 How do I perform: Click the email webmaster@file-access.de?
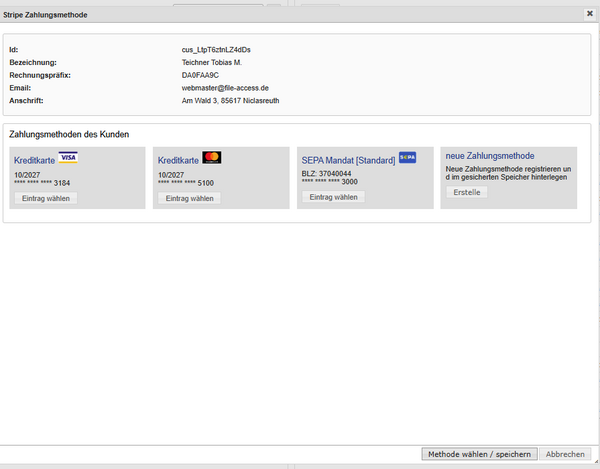pos(225,88)
